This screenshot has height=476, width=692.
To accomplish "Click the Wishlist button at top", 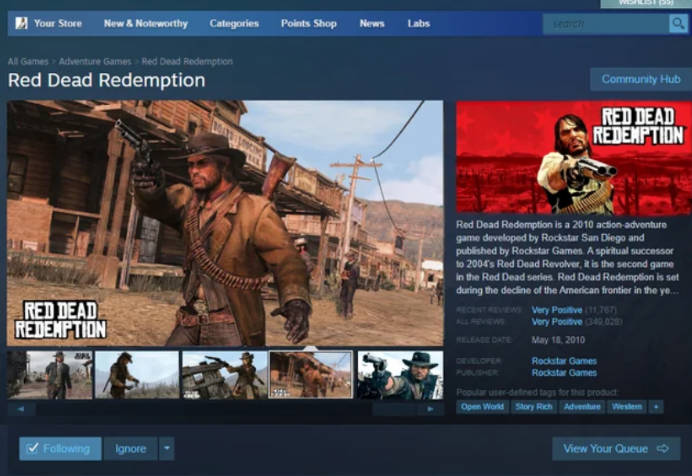I will point(646,3).
